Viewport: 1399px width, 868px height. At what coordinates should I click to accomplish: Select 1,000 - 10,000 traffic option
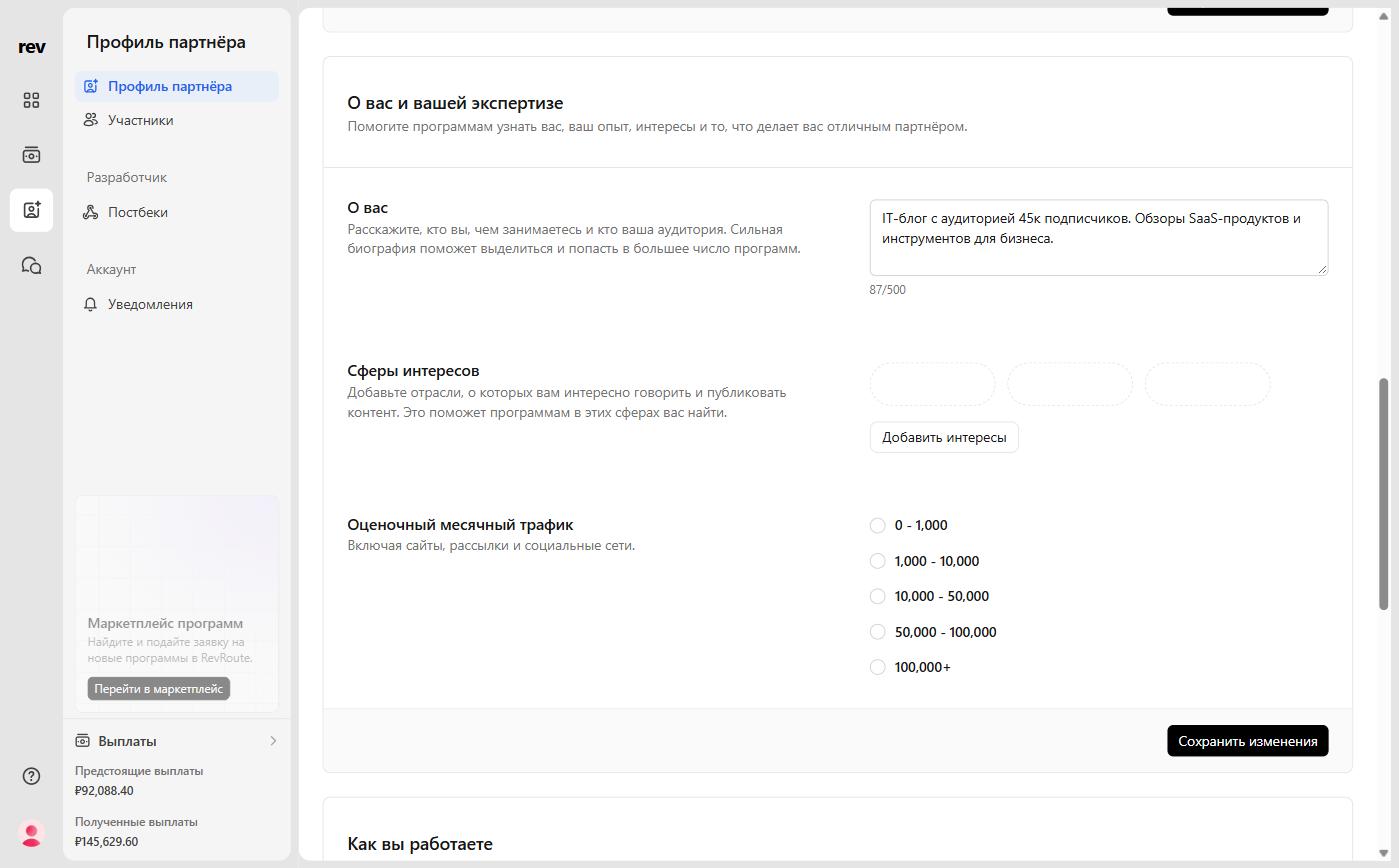877,561
